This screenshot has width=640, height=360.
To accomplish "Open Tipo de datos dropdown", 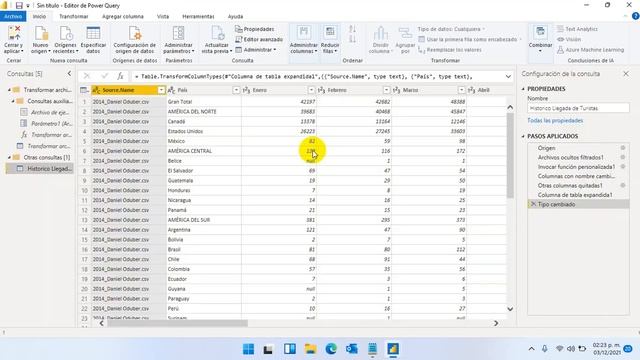I will pyautogui.click(x=451, y=29).
